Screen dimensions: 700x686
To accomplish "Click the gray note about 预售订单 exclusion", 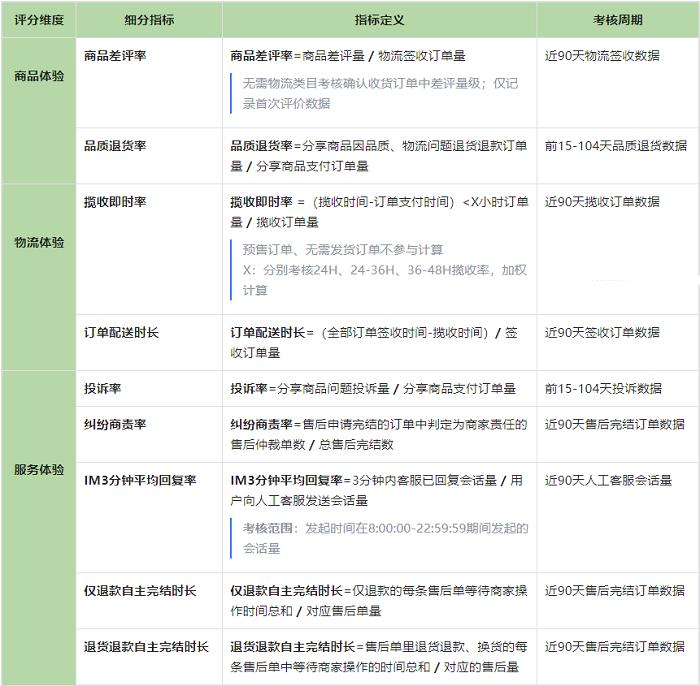I will click(343, 250).
